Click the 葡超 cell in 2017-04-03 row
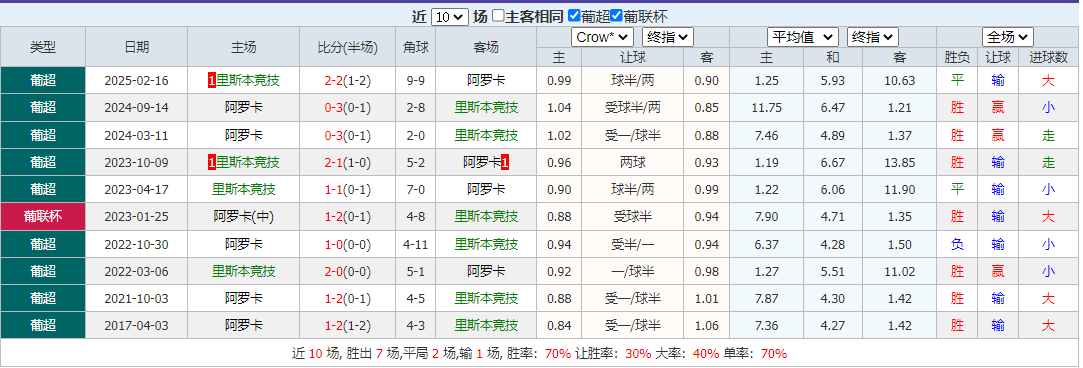This screenshot has height=368, width=1083. [x=43, y=325]
